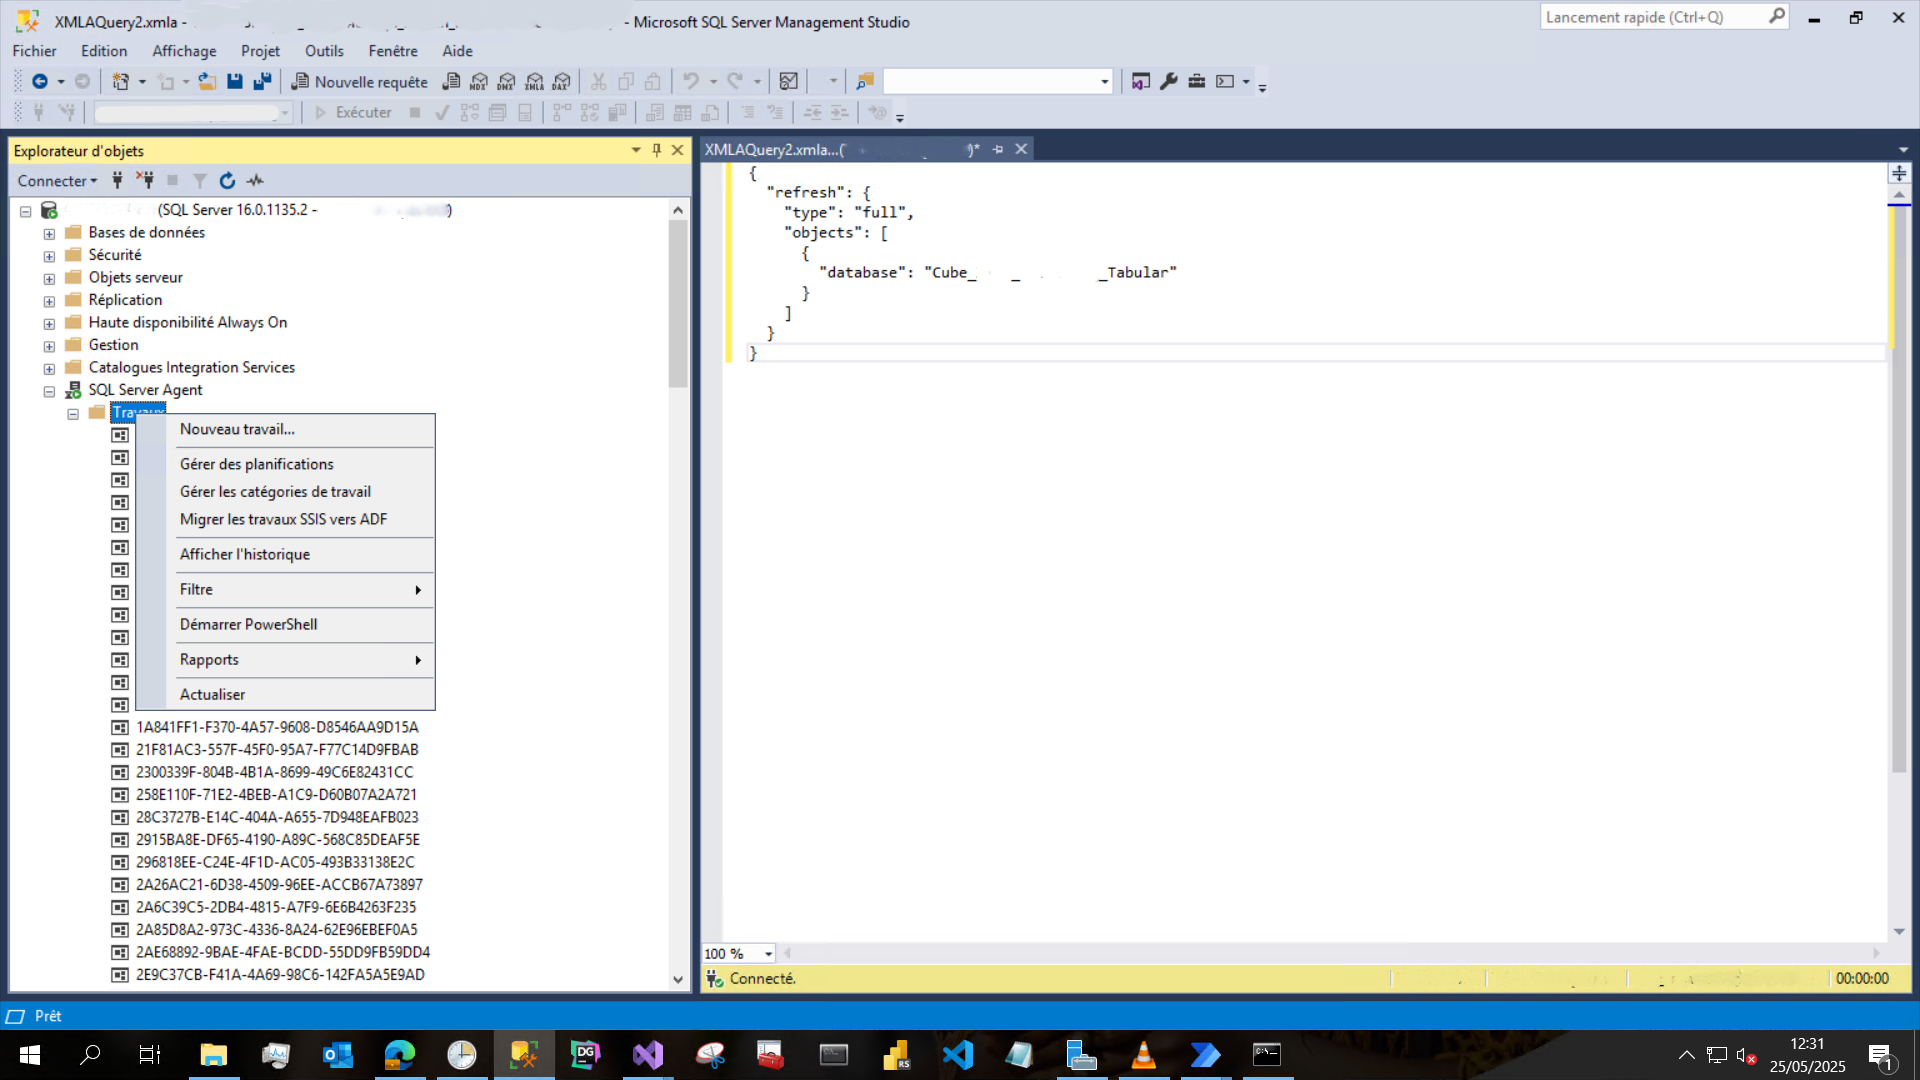Viewport: 1920px width, 1080px height.
Task: Save the current XMLA query file
Action: [x=235, y=82]
